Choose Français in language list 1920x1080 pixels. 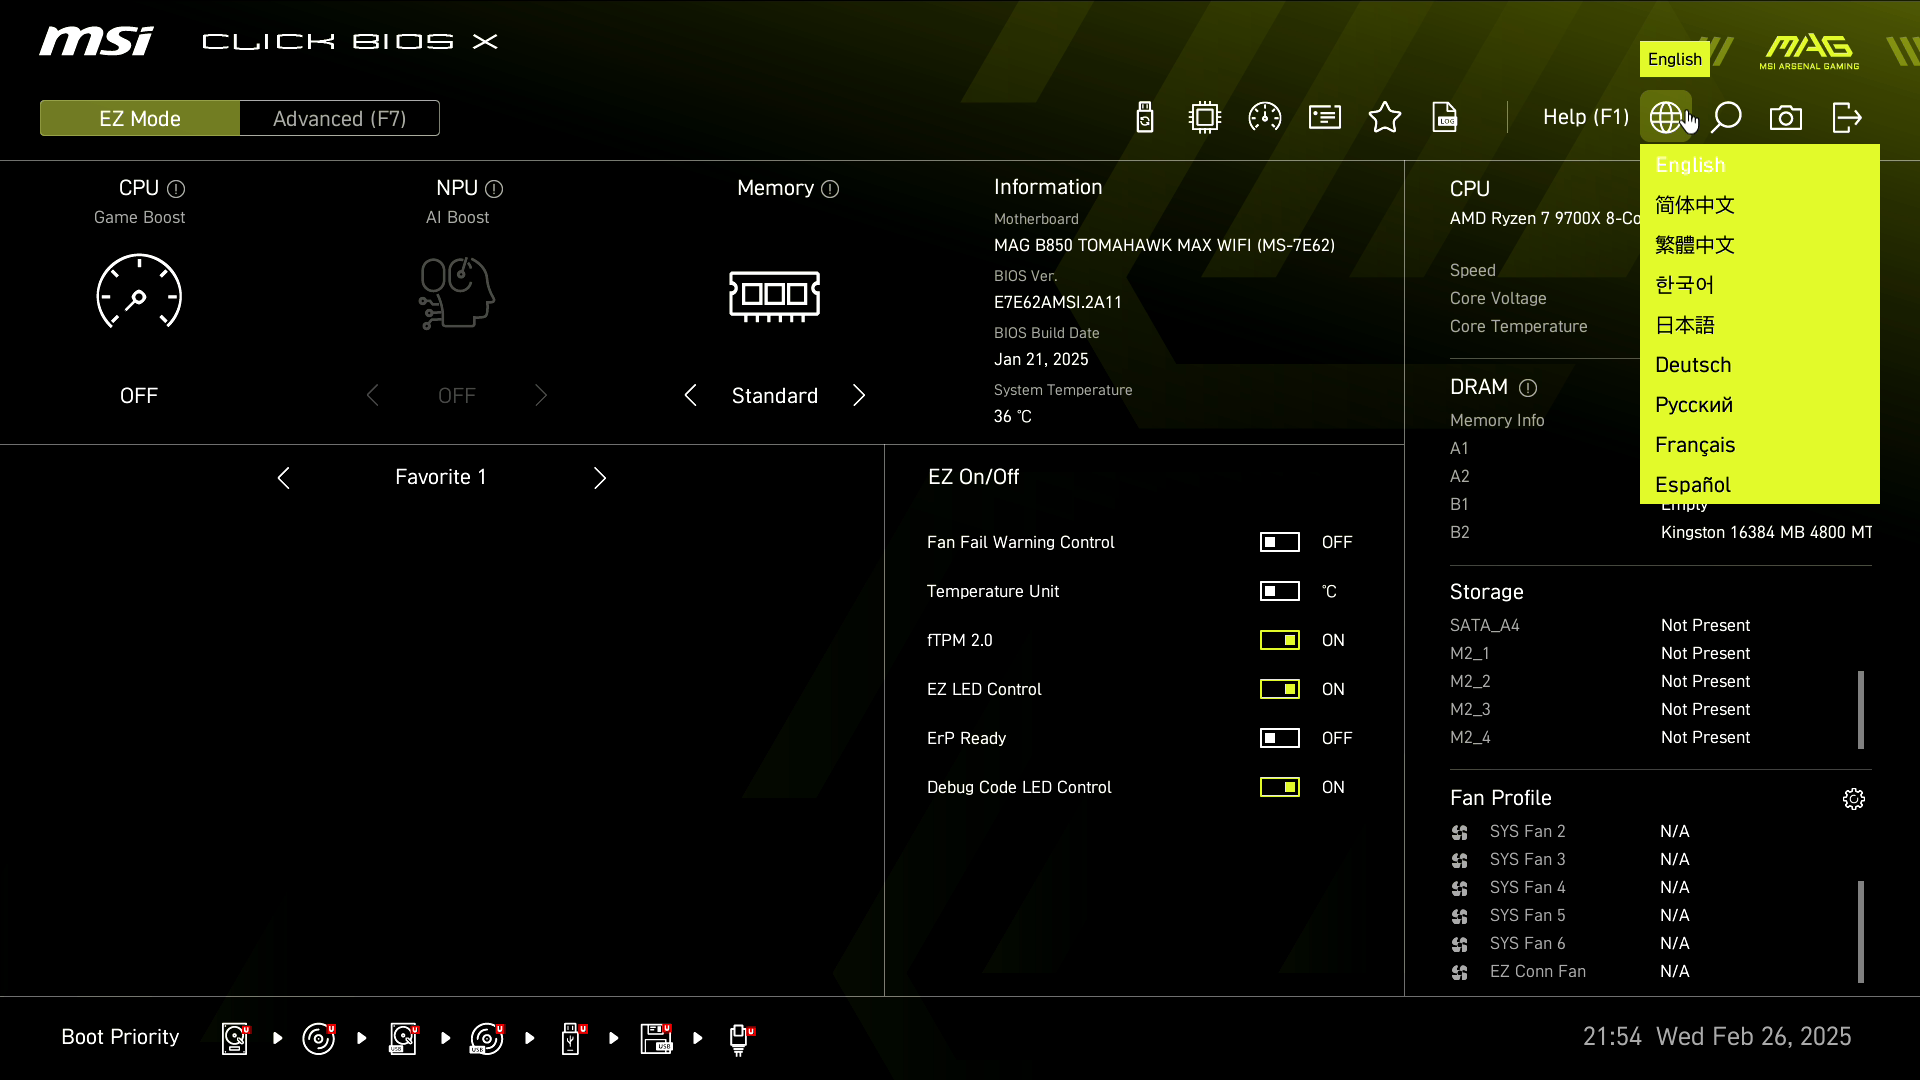tap(1695, 445)
